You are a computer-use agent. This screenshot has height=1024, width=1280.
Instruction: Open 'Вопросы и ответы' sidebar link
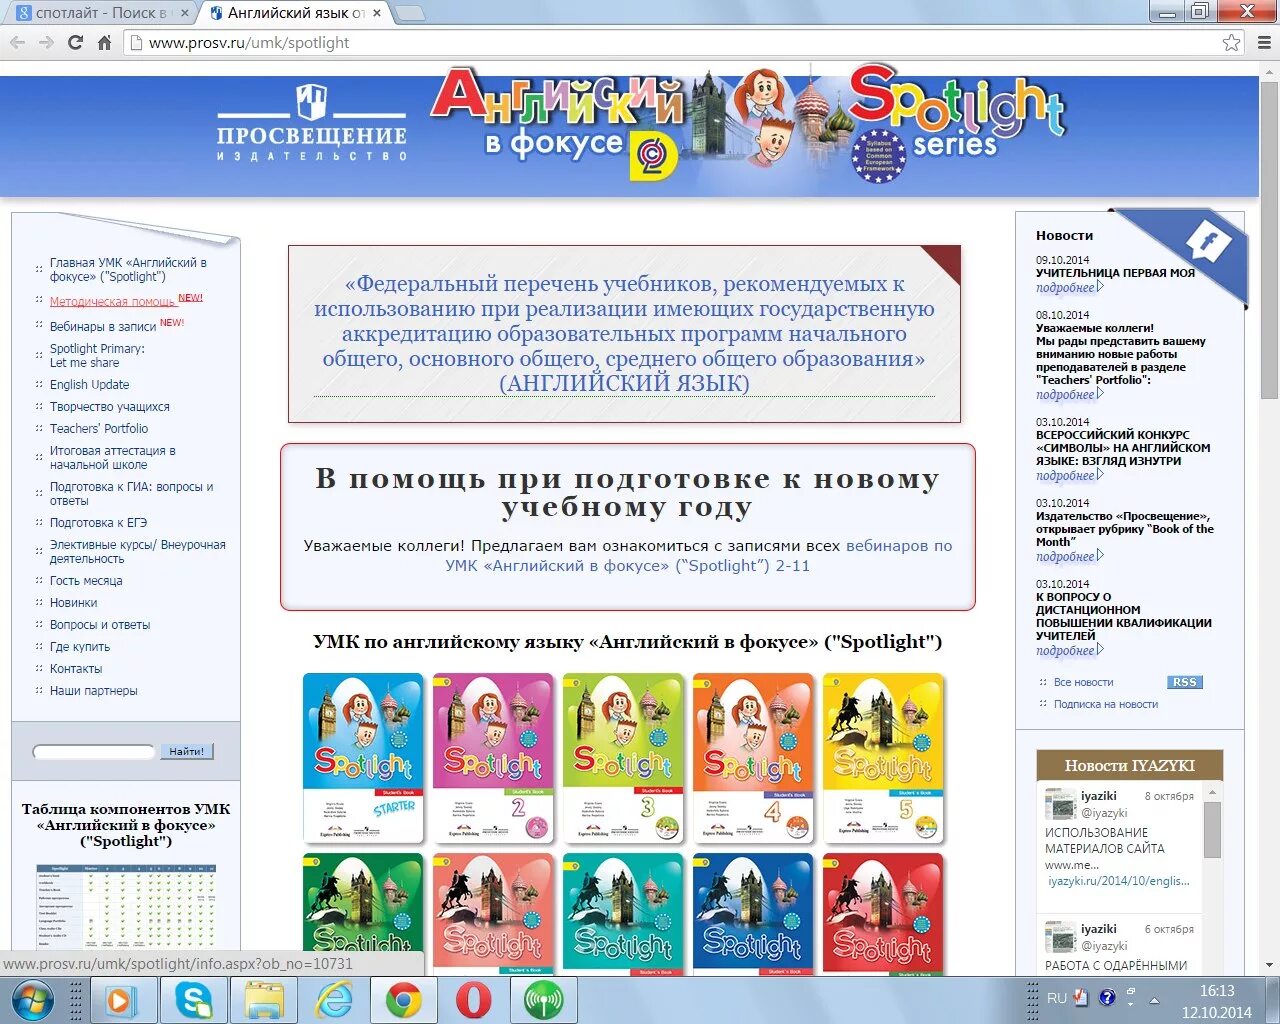click(x=100, y=625)
